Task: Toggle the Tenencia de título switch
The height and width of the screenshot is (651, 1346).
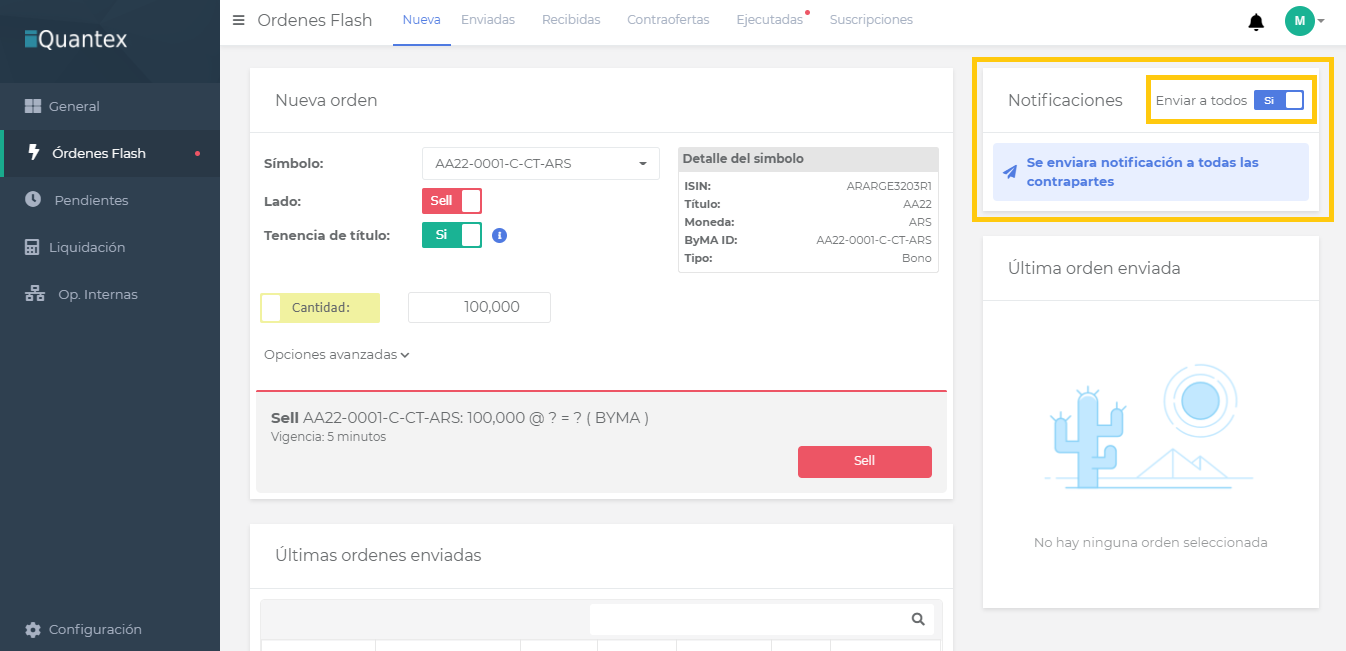Action: click(x=451, y=235)
